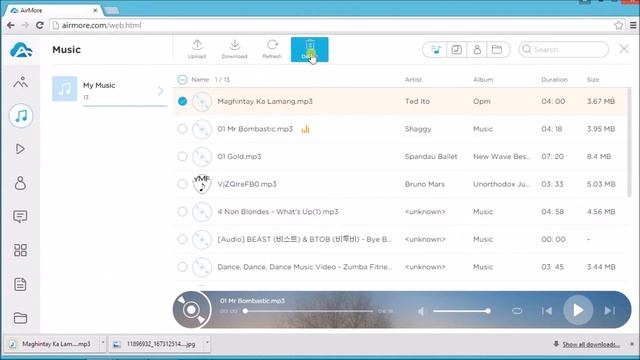The width and height of the screenshot is (640, 360).
Task: Click the disc icon for 01 Gold.mp3
Action: (202, 157)
